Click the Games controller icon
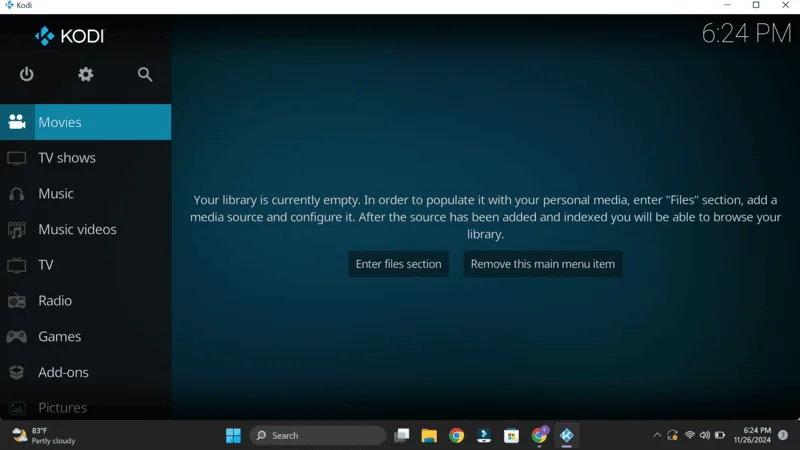Image resolution: width=800 pixels, height=450 pixels. [x=17, y=337]
